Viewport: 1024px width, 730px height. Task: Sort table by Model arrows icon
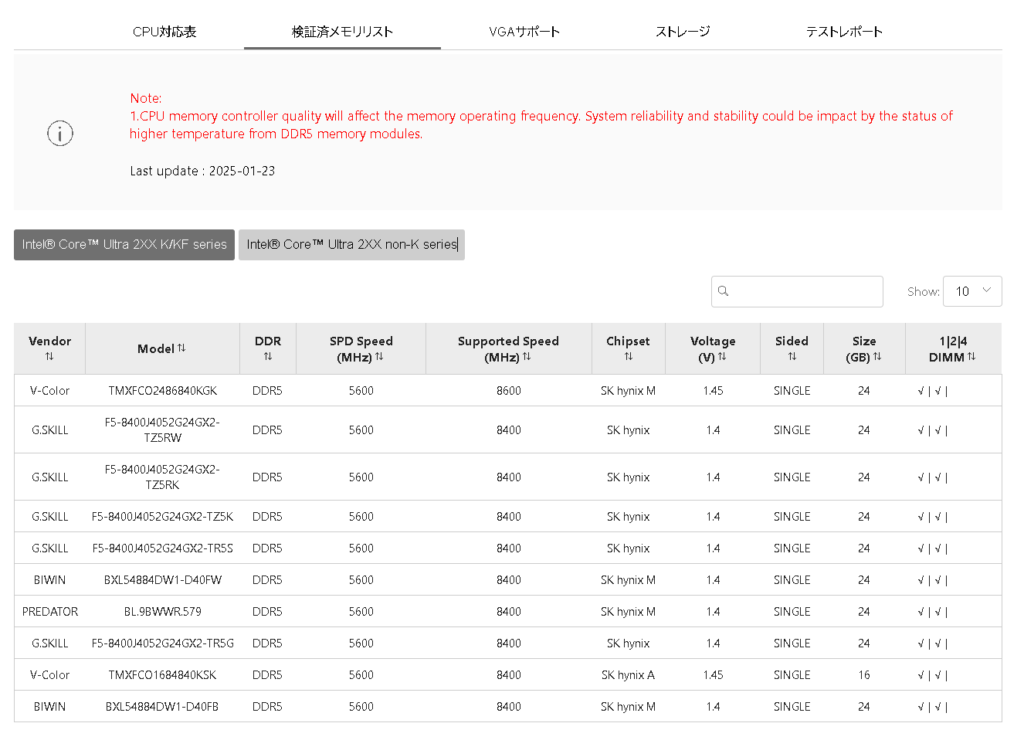pyautogui.click(x=182, y=348)
